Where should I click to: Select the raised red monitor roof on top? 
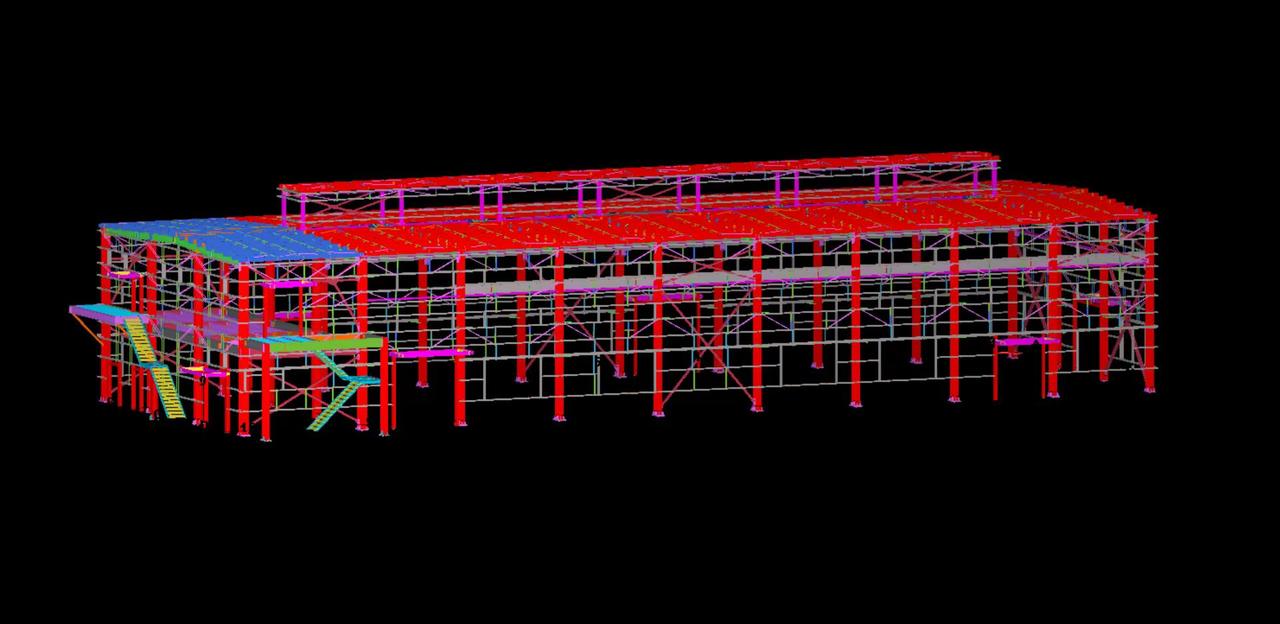coord(640,172)
